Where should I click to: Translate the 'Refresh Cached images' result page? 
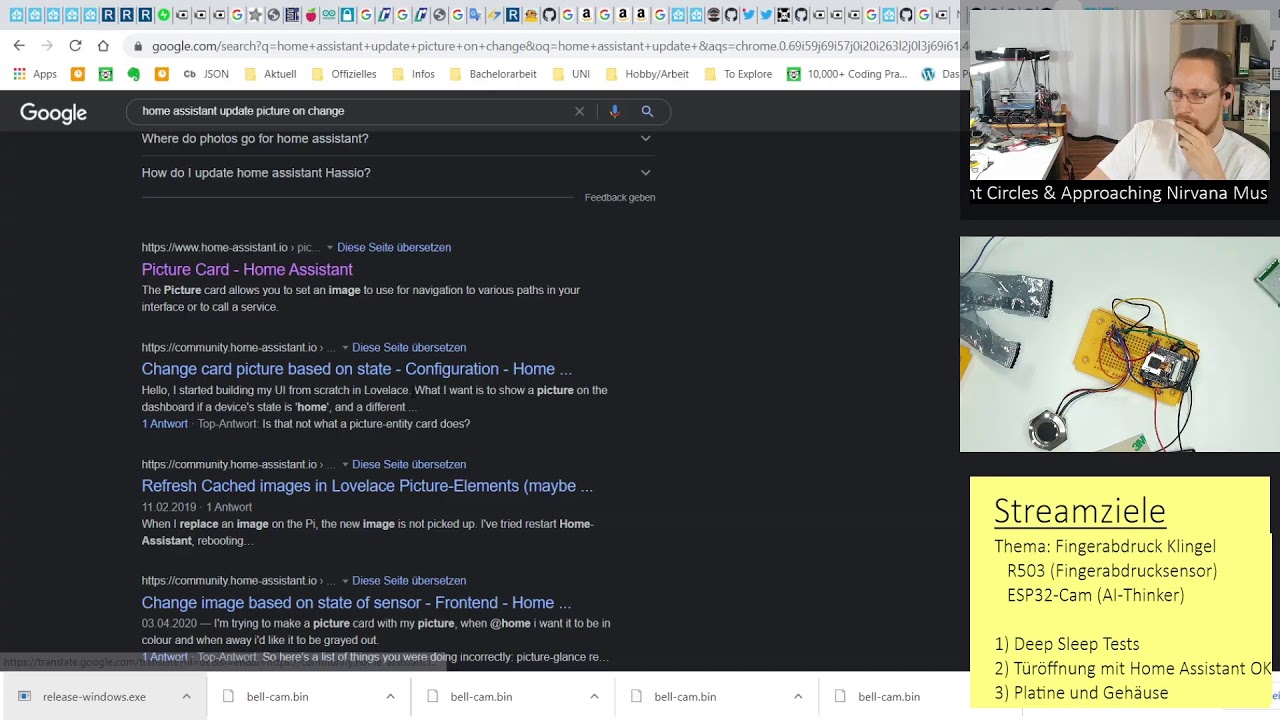pyautogui.click(x=409, y=464)
